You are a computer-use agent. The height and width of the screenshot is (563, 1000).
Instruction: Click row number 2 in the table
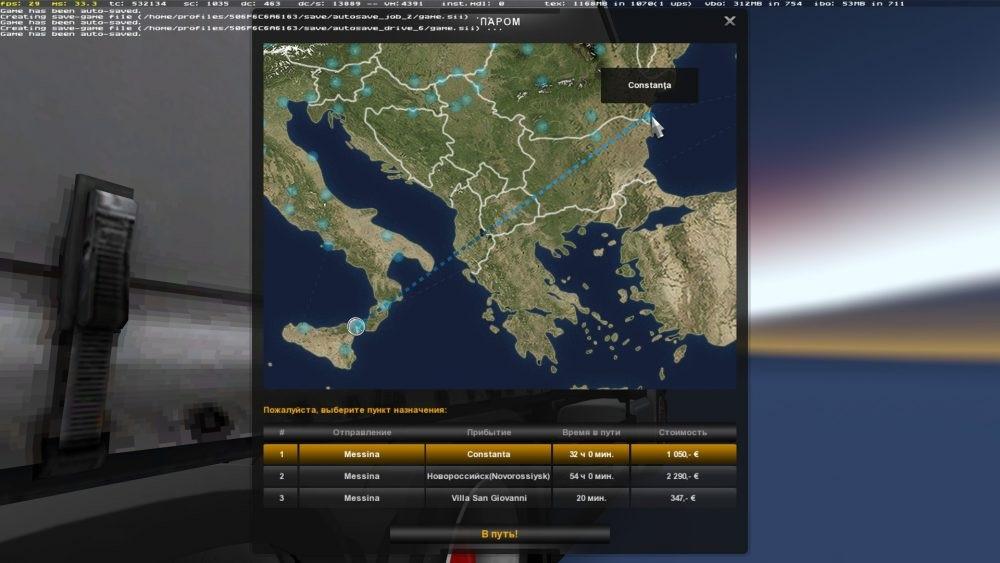[x=281, y=476]
